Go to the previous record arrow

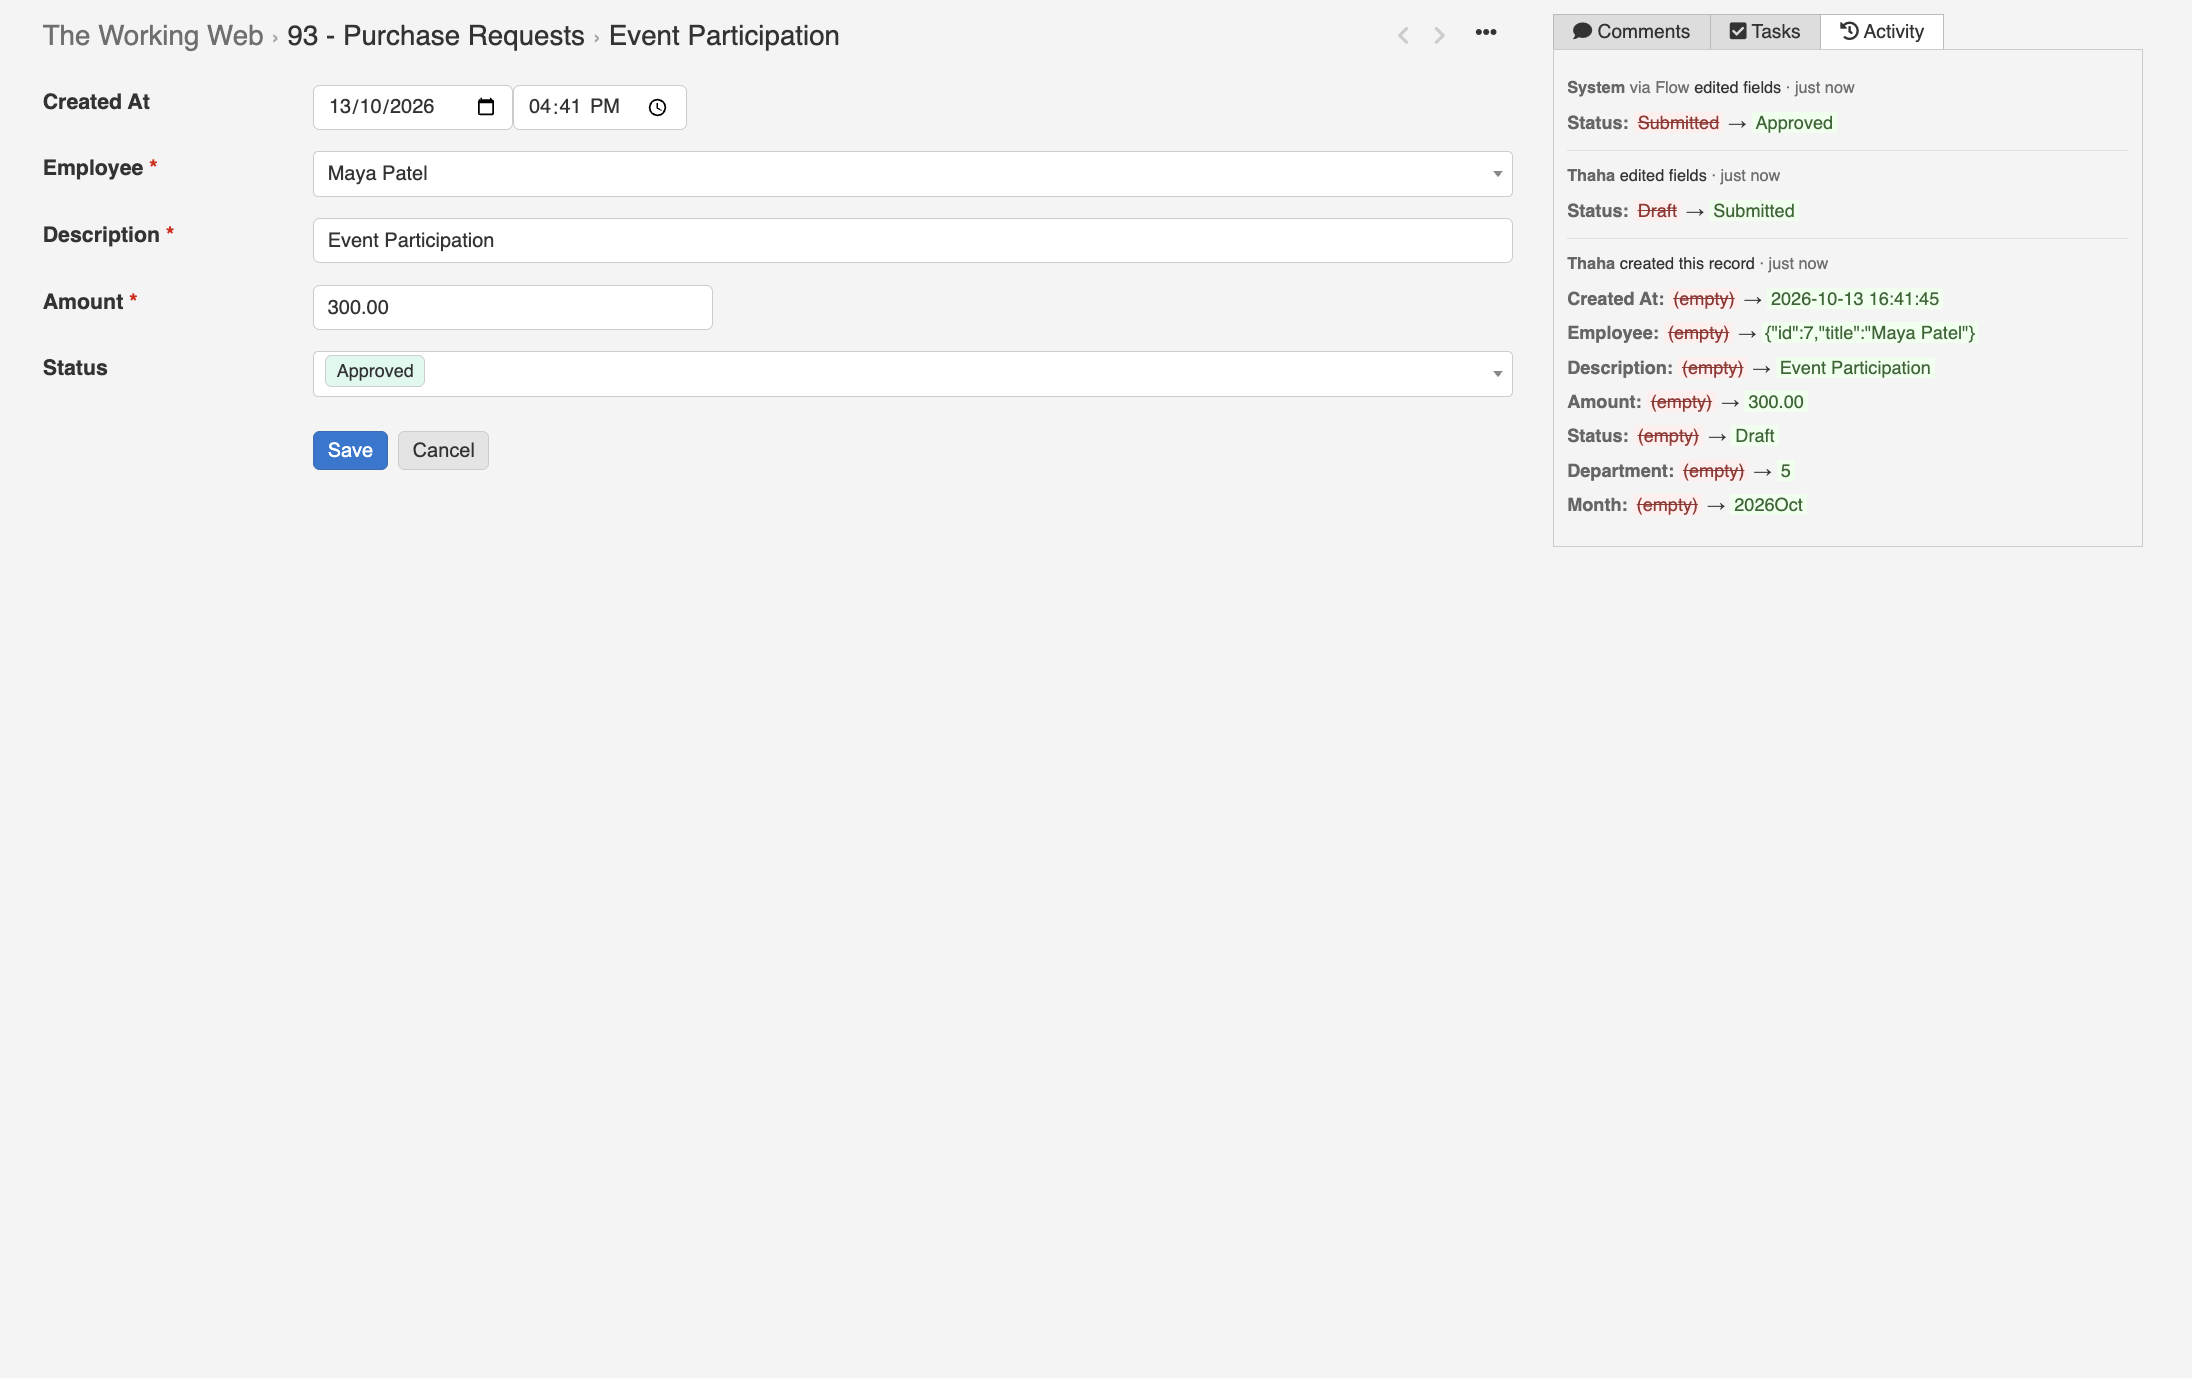(1403, 36)
